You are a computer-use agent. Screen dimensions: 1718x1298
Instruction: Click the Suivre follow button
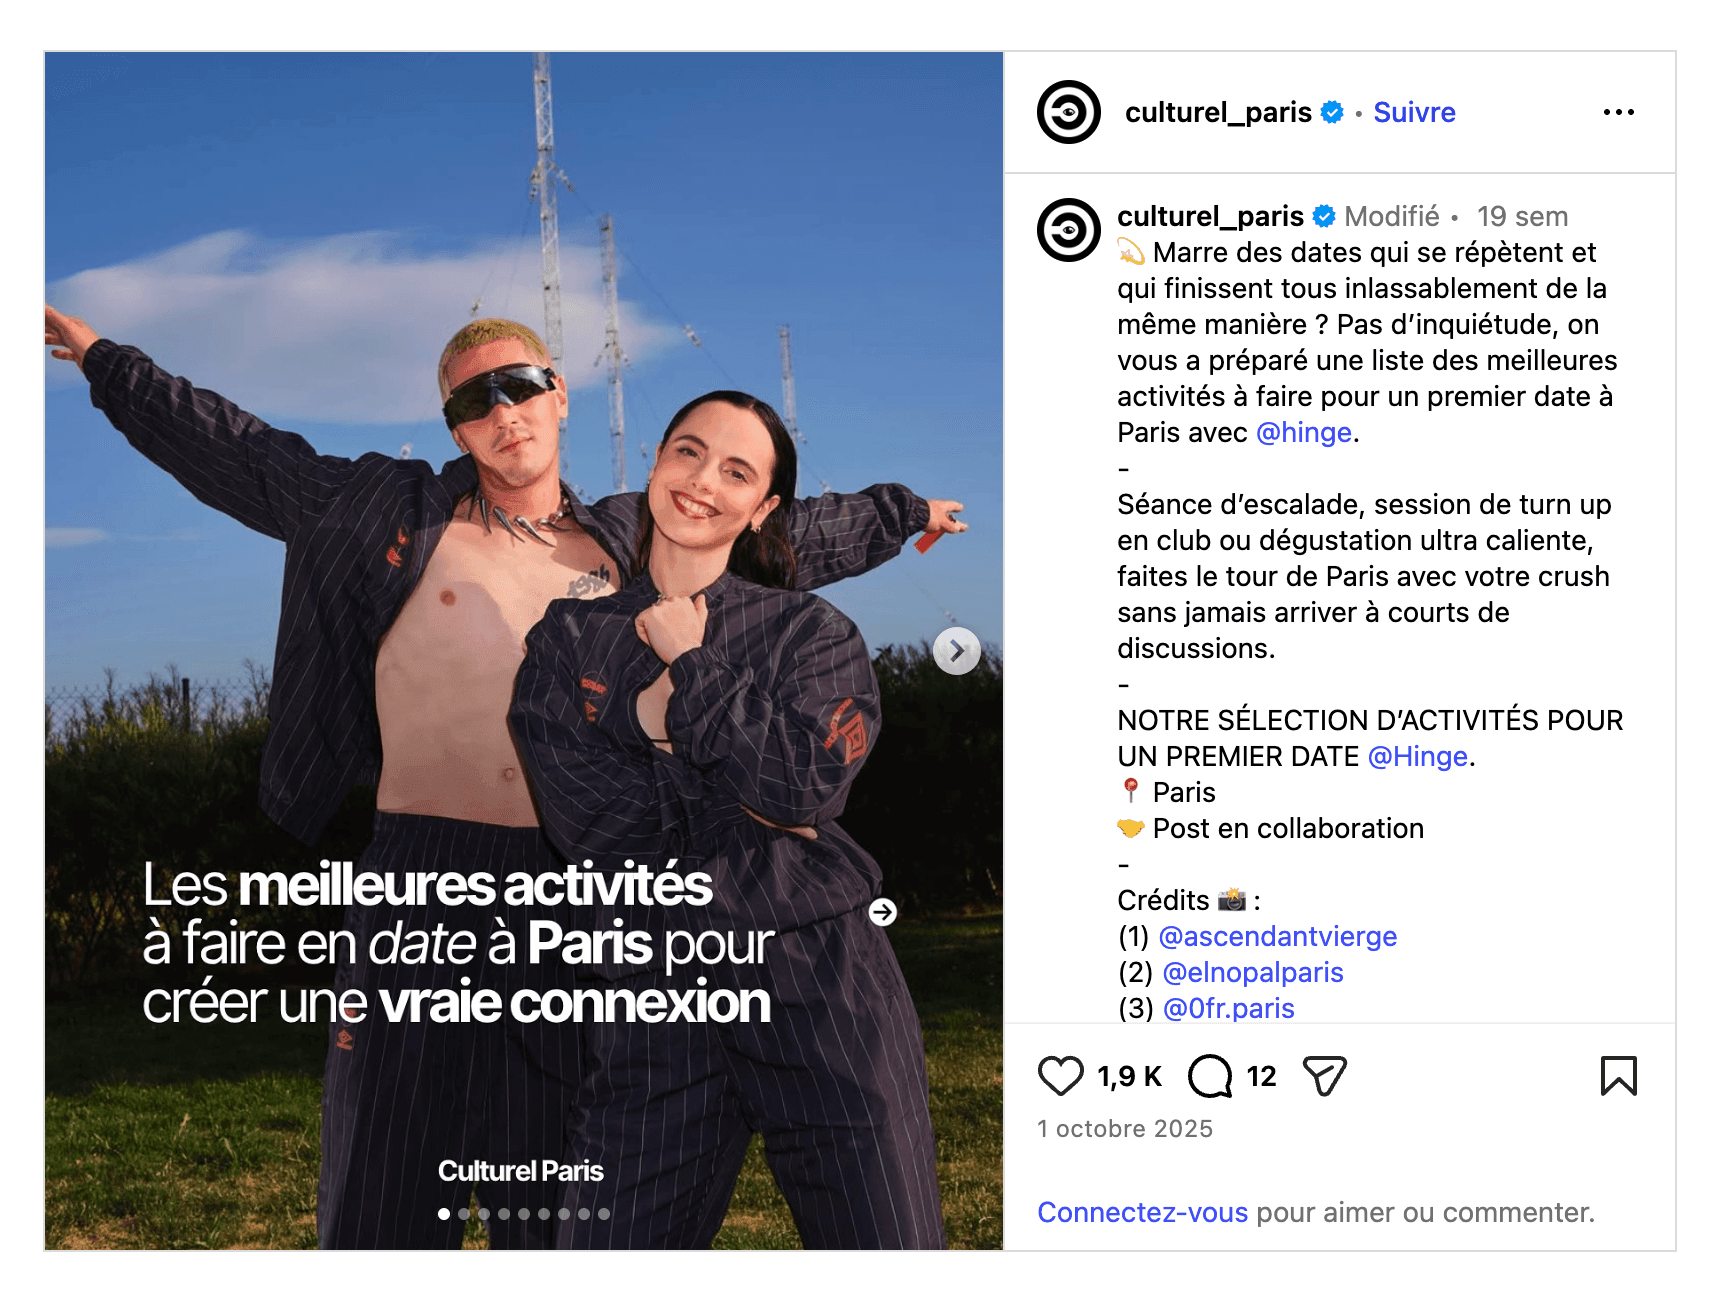tap(1414, 112)
